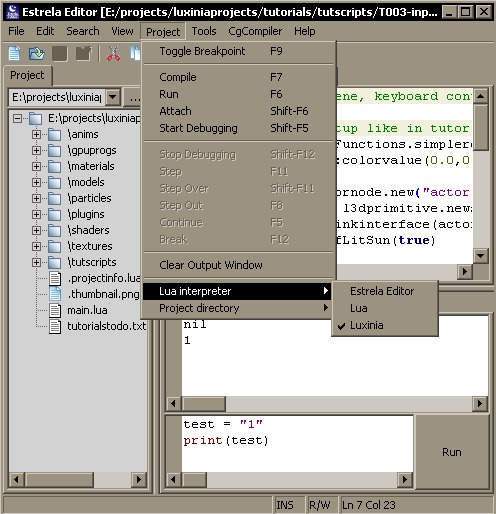The width and height of the screenshot is (496, 514).
Task: Expand the \anims tree node
Action: click(36, 135)
